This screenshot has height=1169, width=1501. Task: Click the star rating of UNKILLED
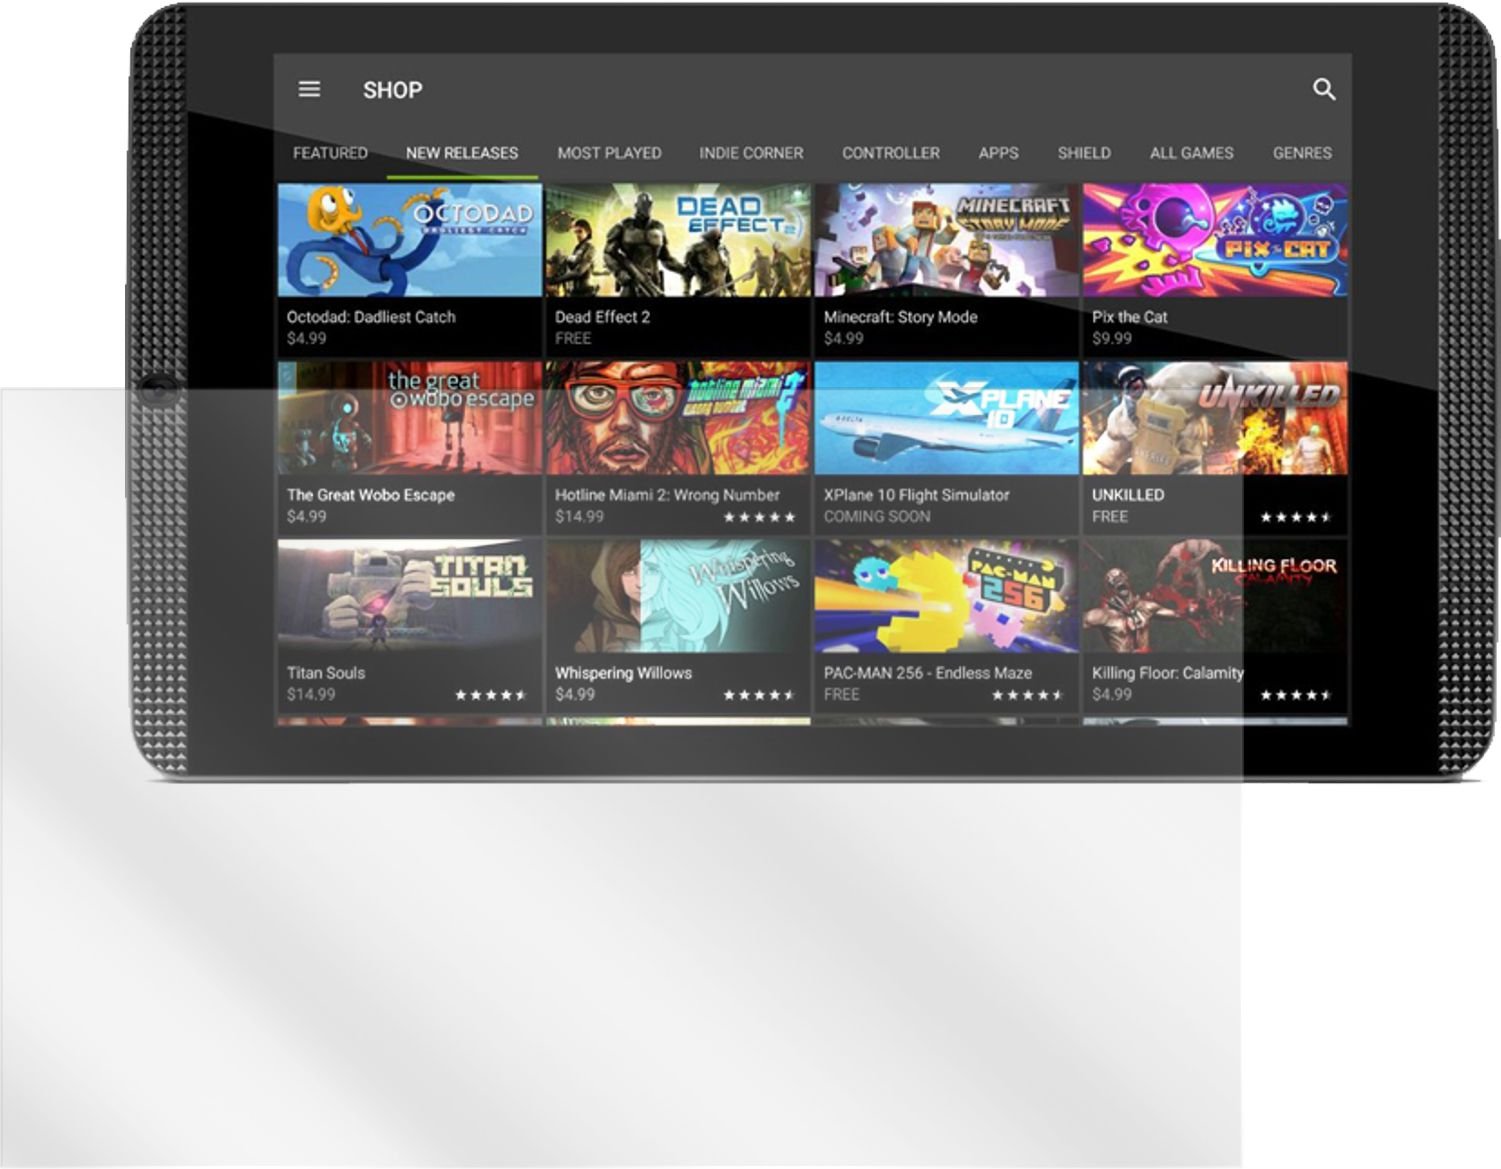pyautogui.click(x=1296, y=517)
